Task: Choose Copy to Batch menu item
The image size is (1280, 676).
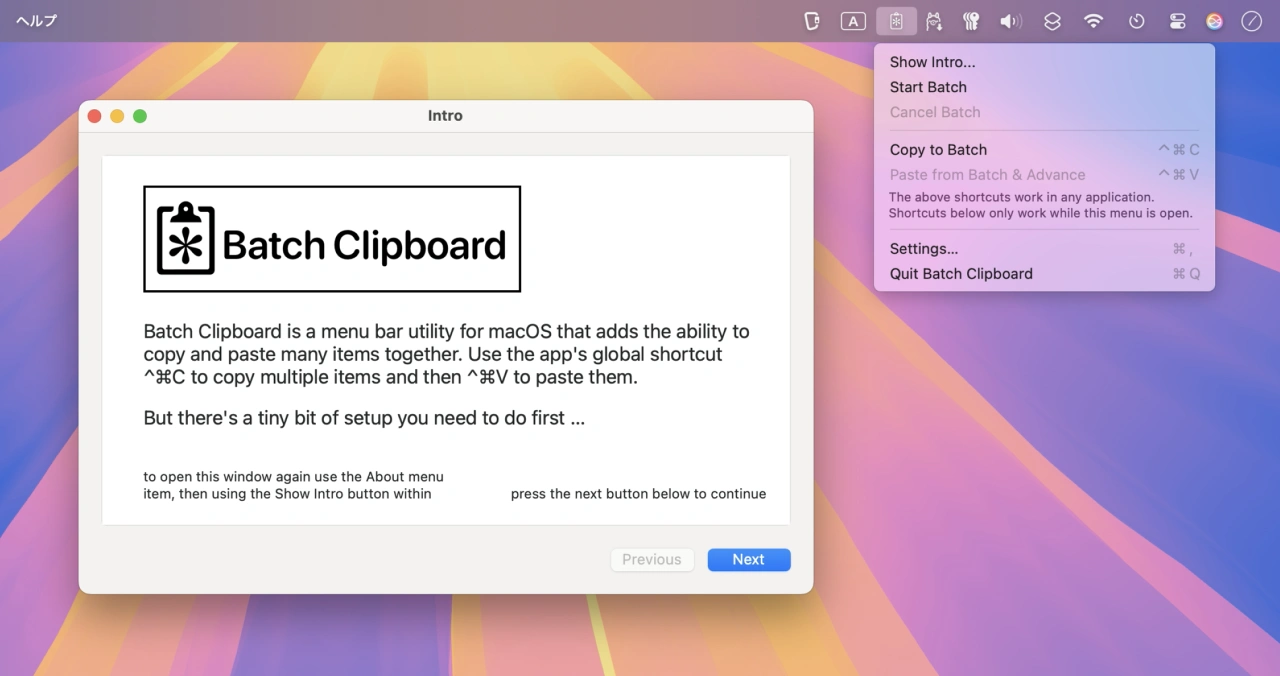Action: point(938,150)
